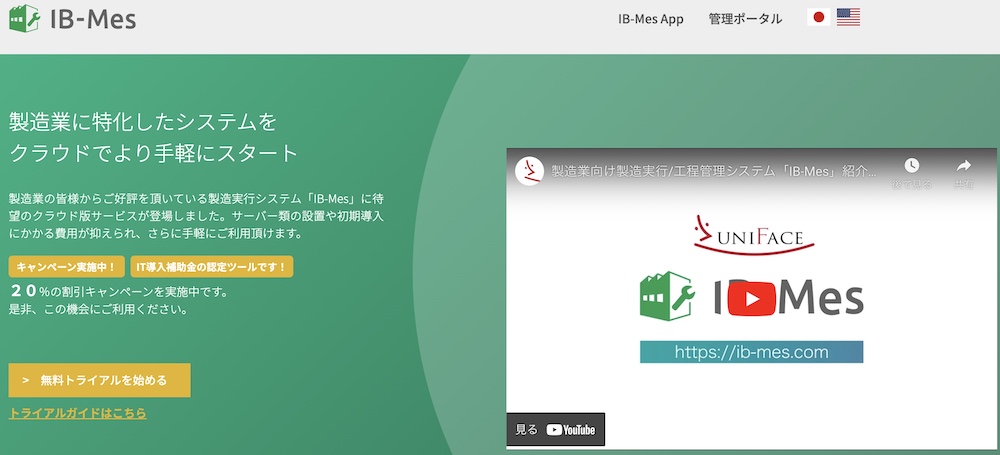The width and height of the screenshot is (1000, 455).
Task: Click the green factory wrench icon in video
Action: pyautogui.click(x=666, y=296)
